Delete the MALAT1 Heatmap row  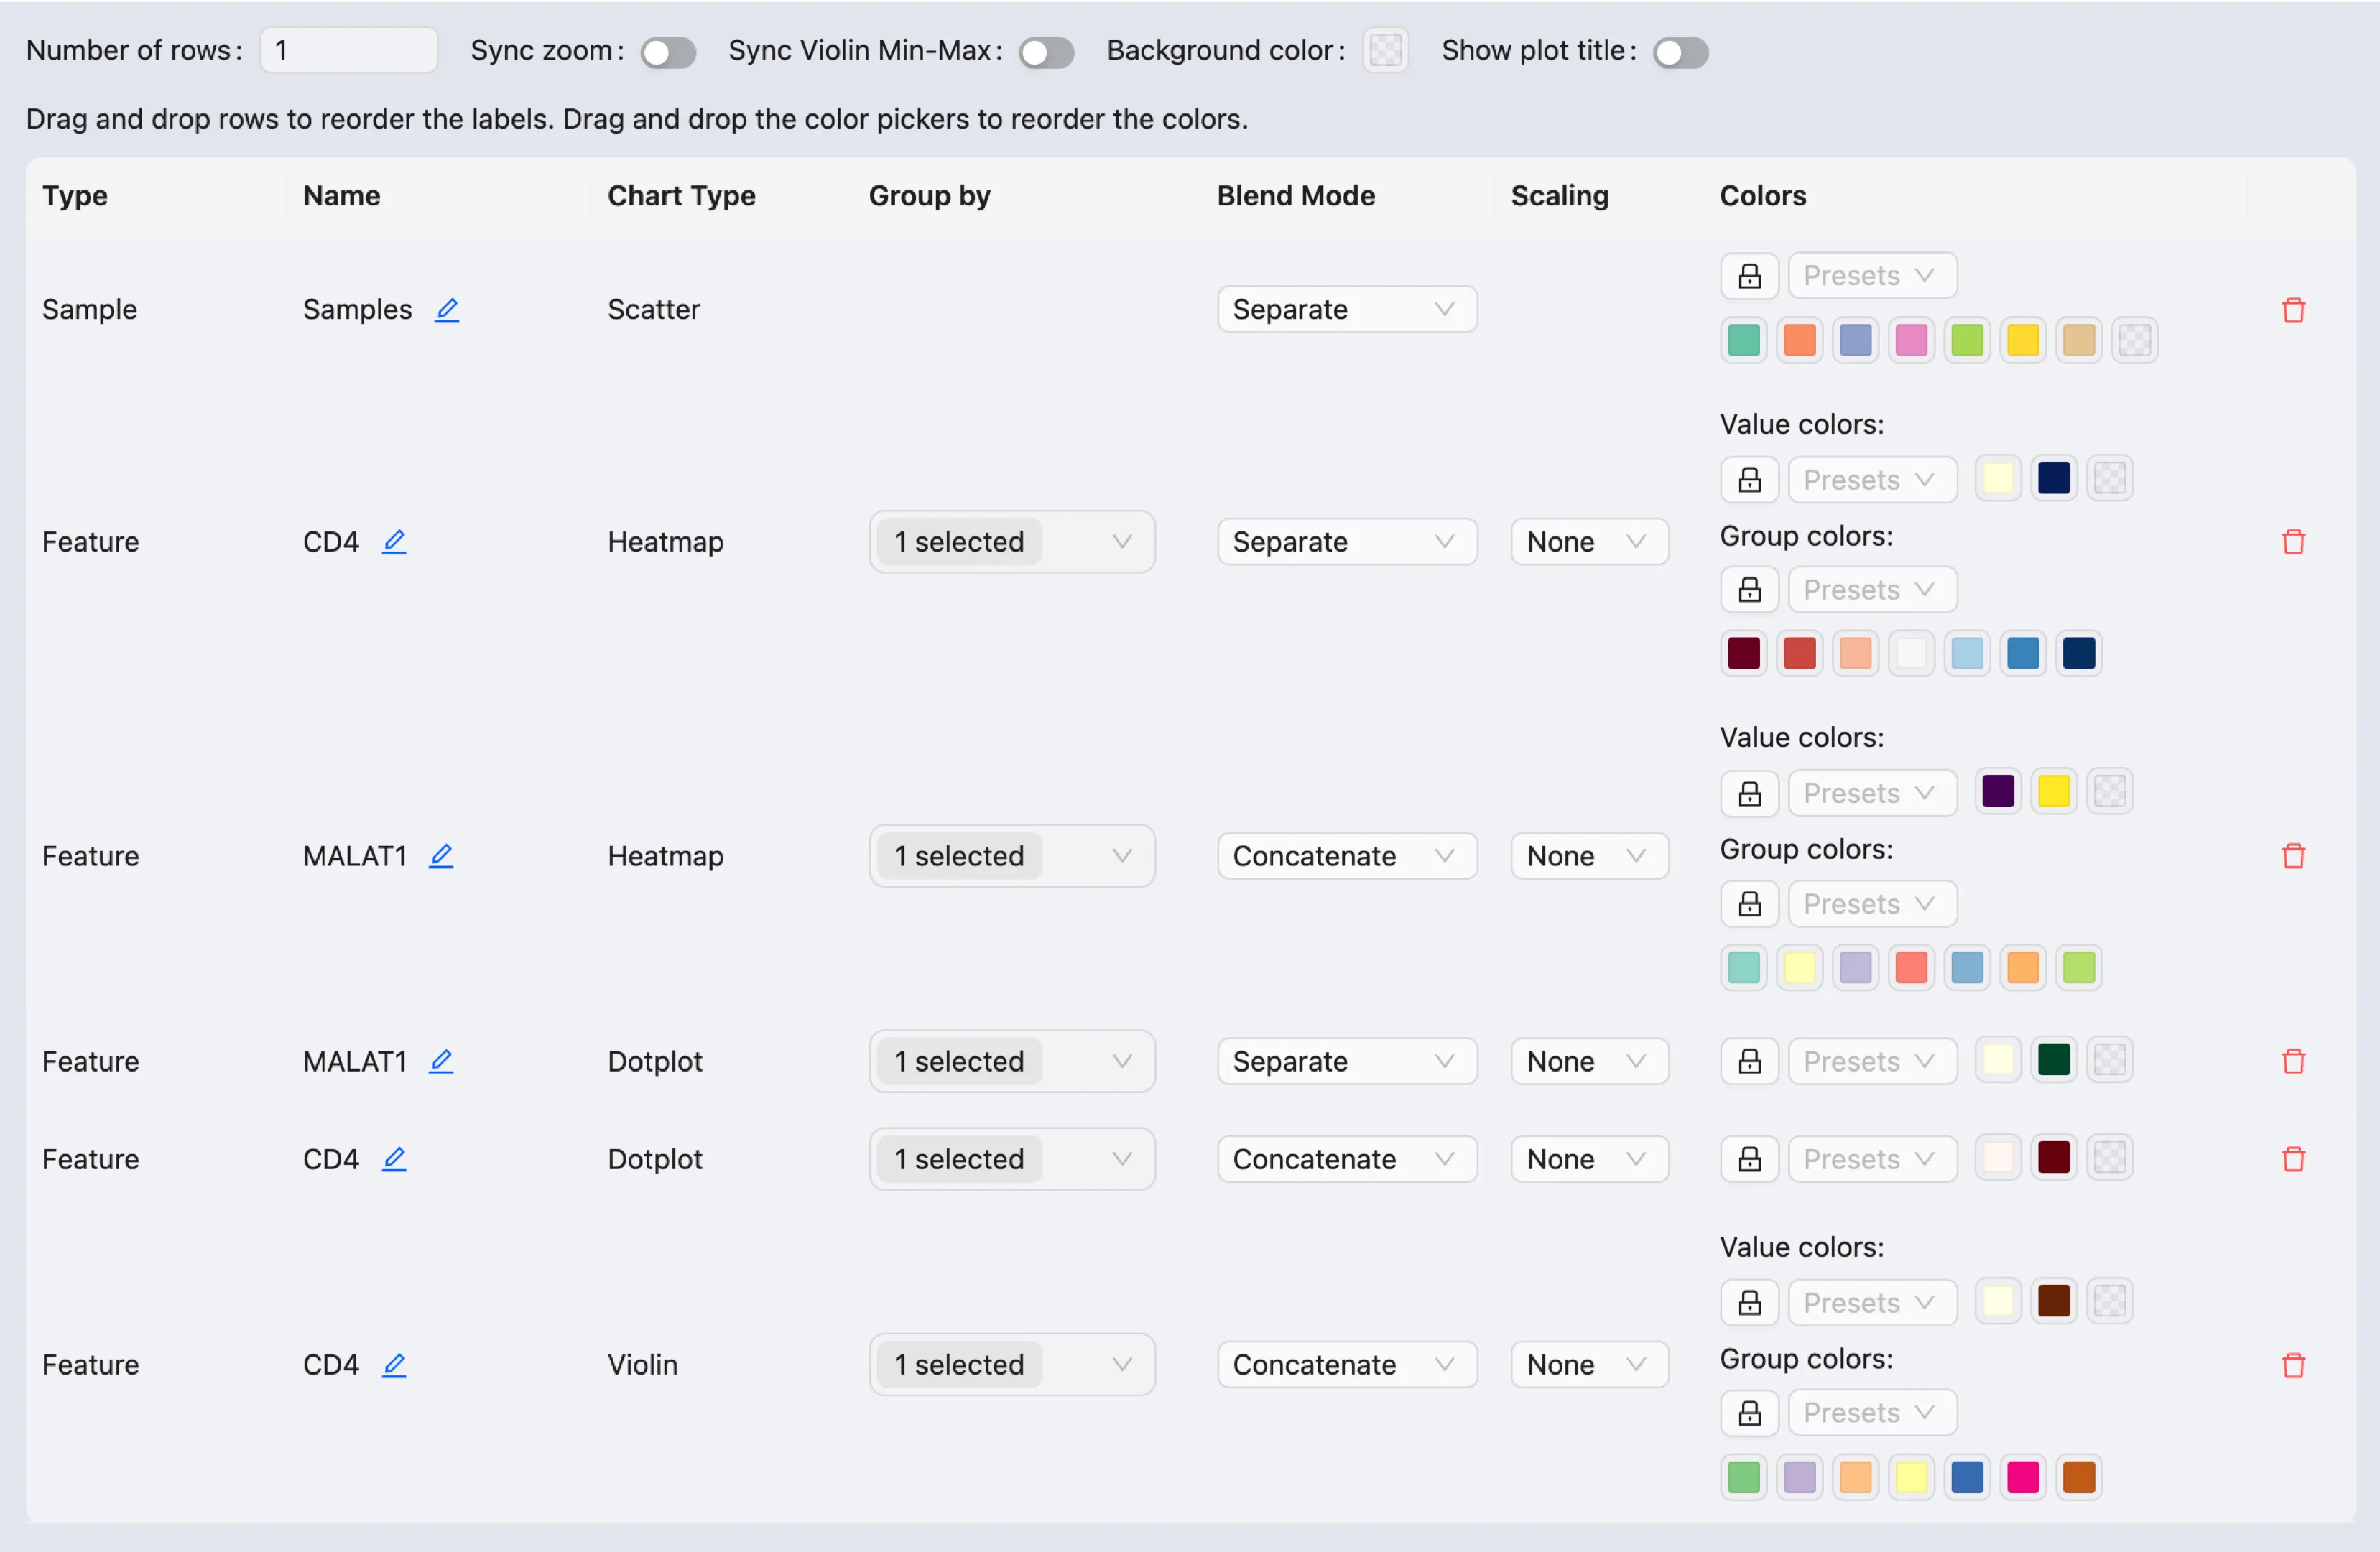2293,856
